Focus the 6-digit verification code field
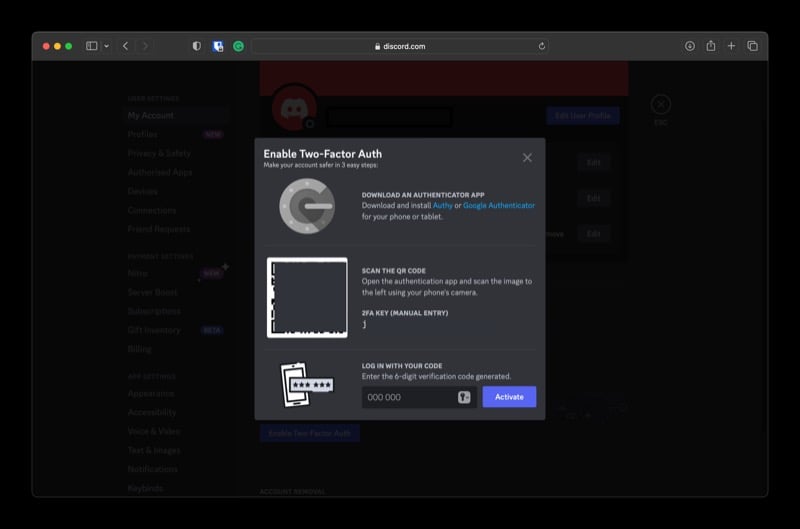 [419, 397]
